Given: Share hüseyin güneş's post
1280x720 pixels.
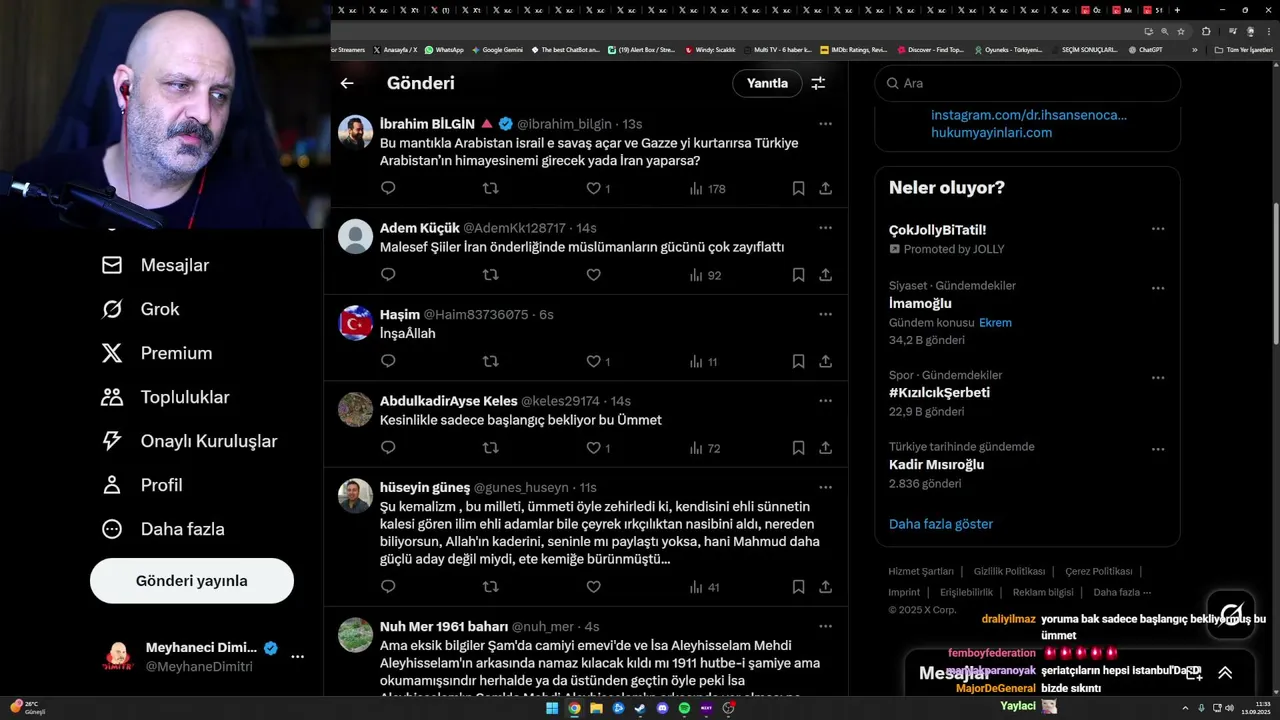Looking at the screenshot, I should [x=825, y=587].
